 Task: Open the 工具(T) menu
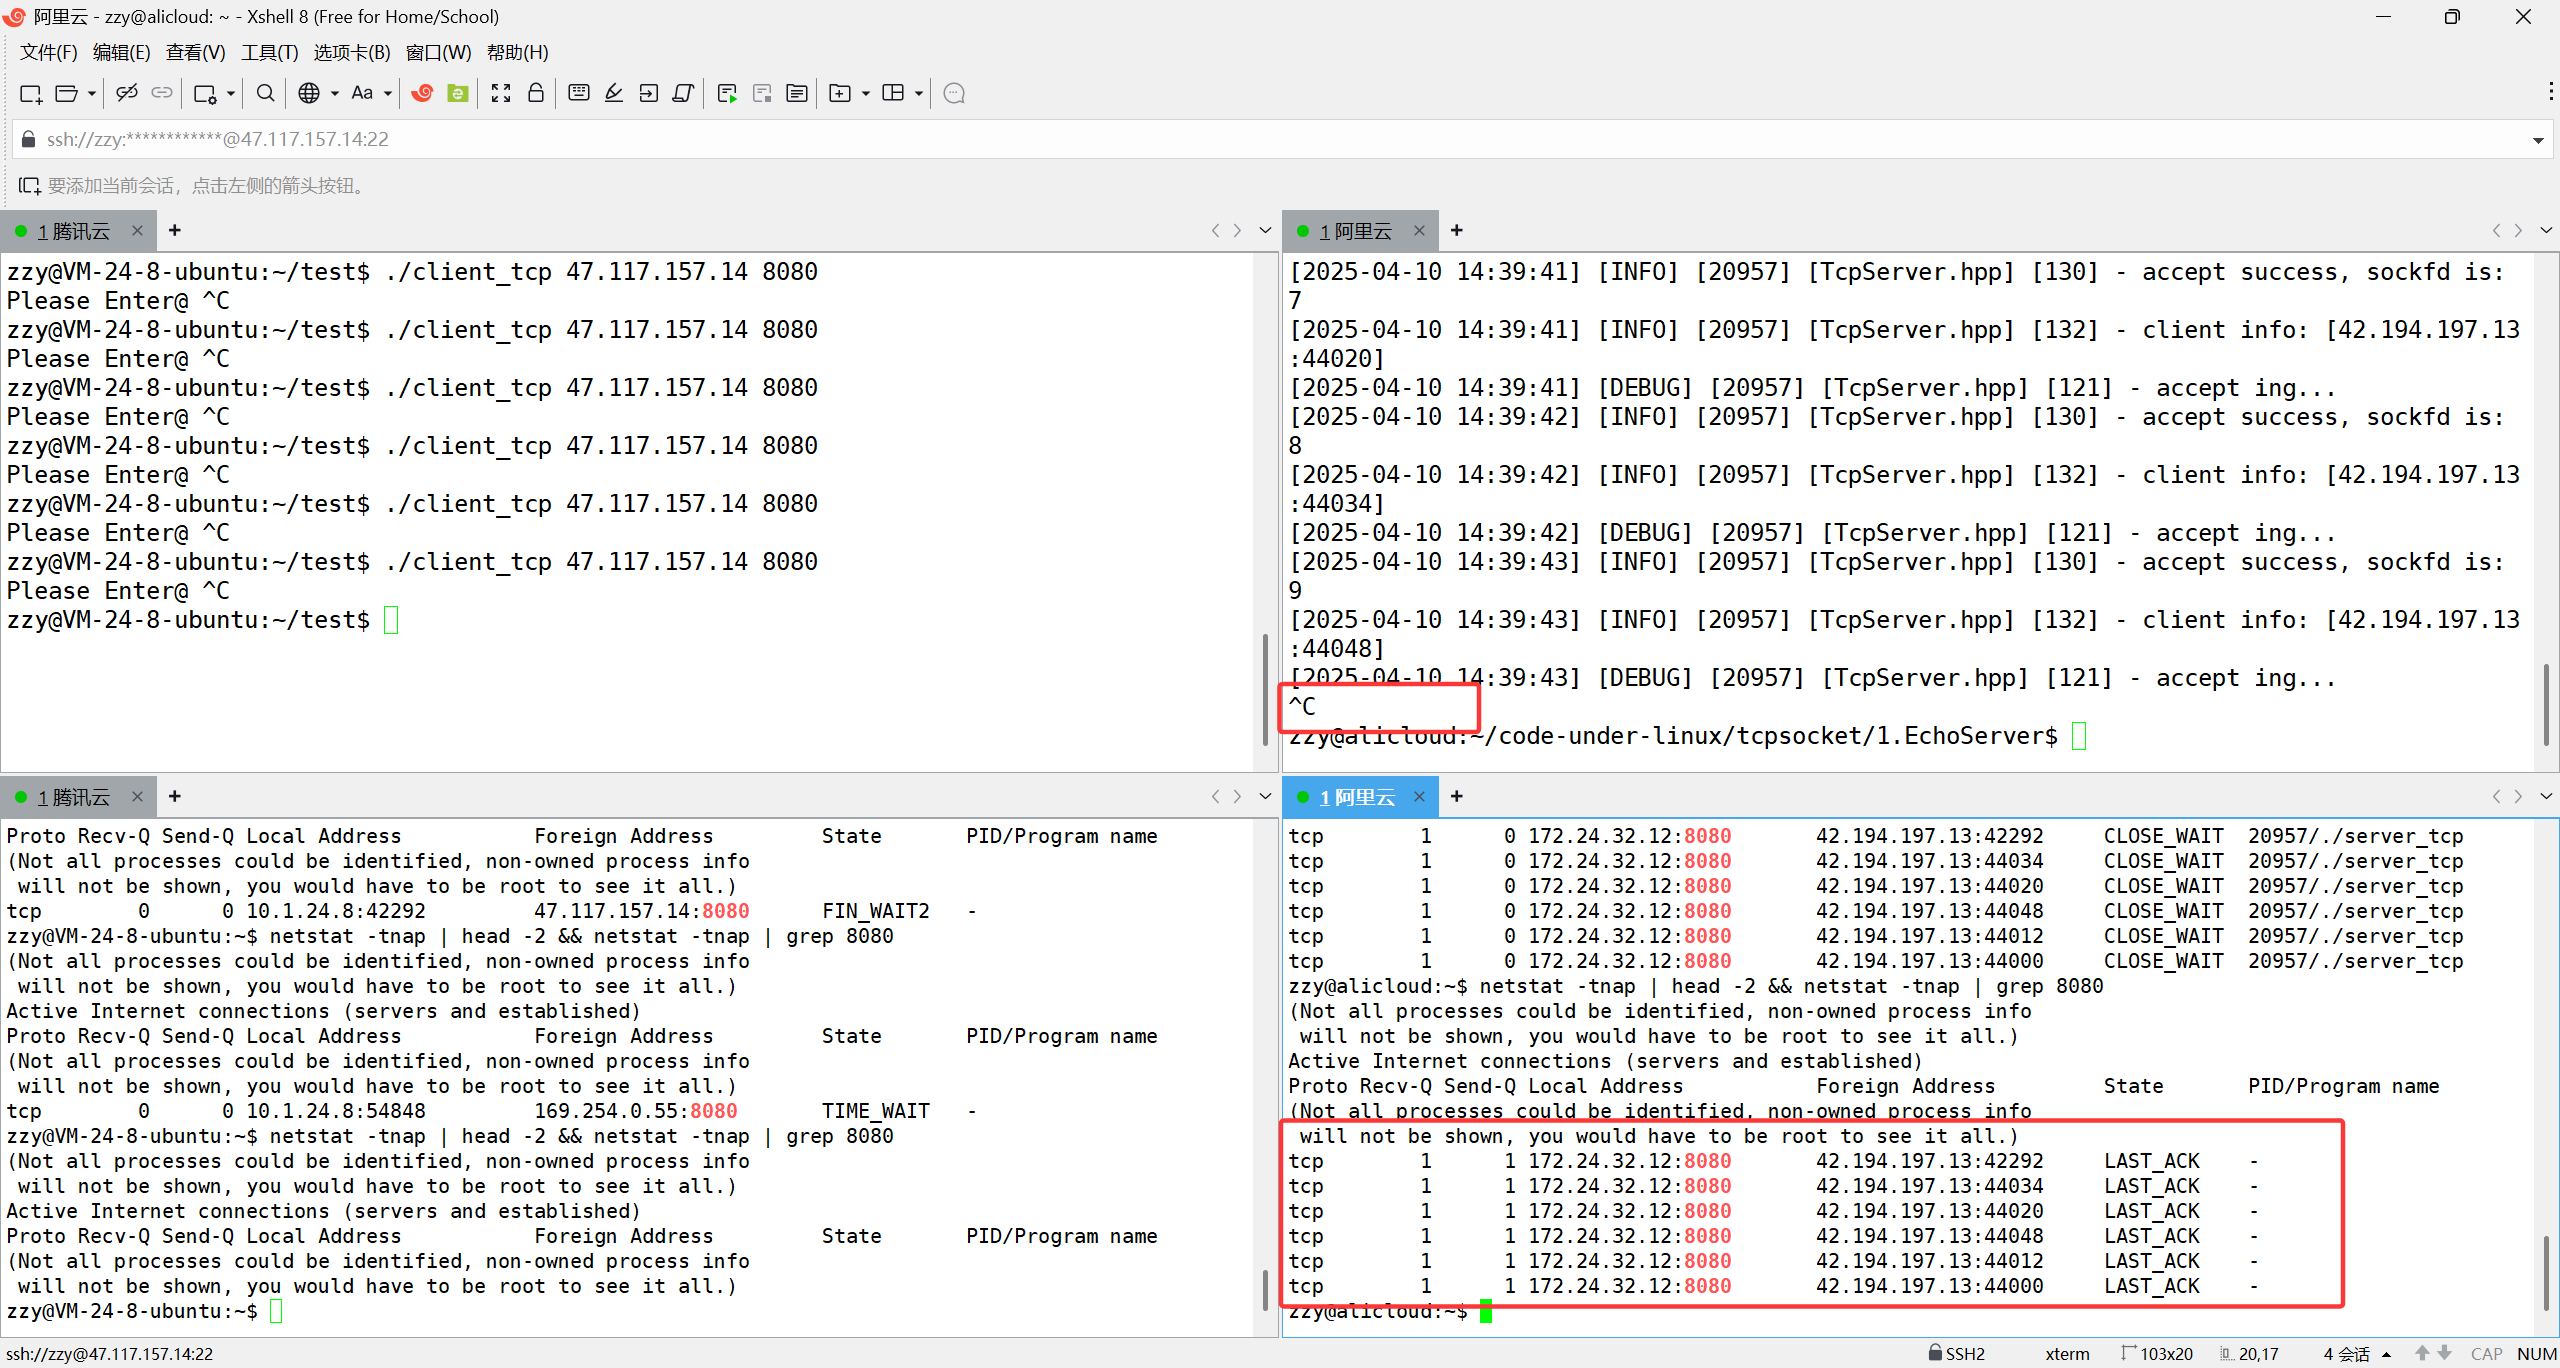tap(269, 52)
